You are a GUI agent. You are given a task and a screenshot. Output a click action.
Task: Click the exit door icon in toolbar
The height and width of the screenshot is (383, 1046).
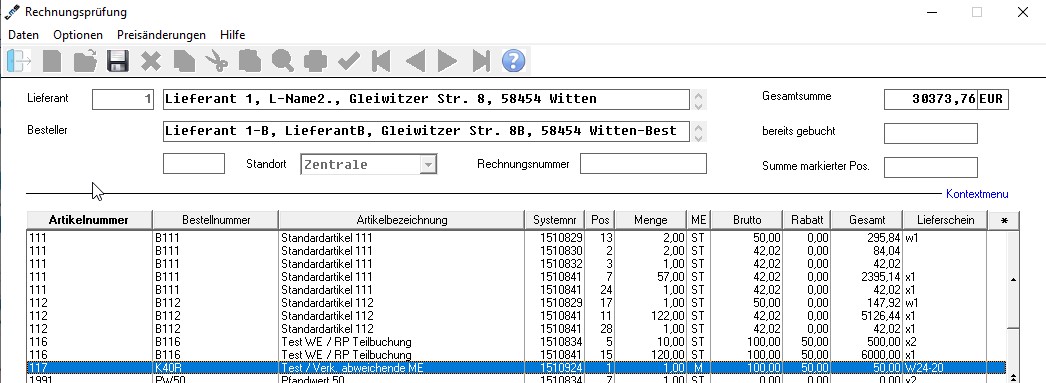19,61
